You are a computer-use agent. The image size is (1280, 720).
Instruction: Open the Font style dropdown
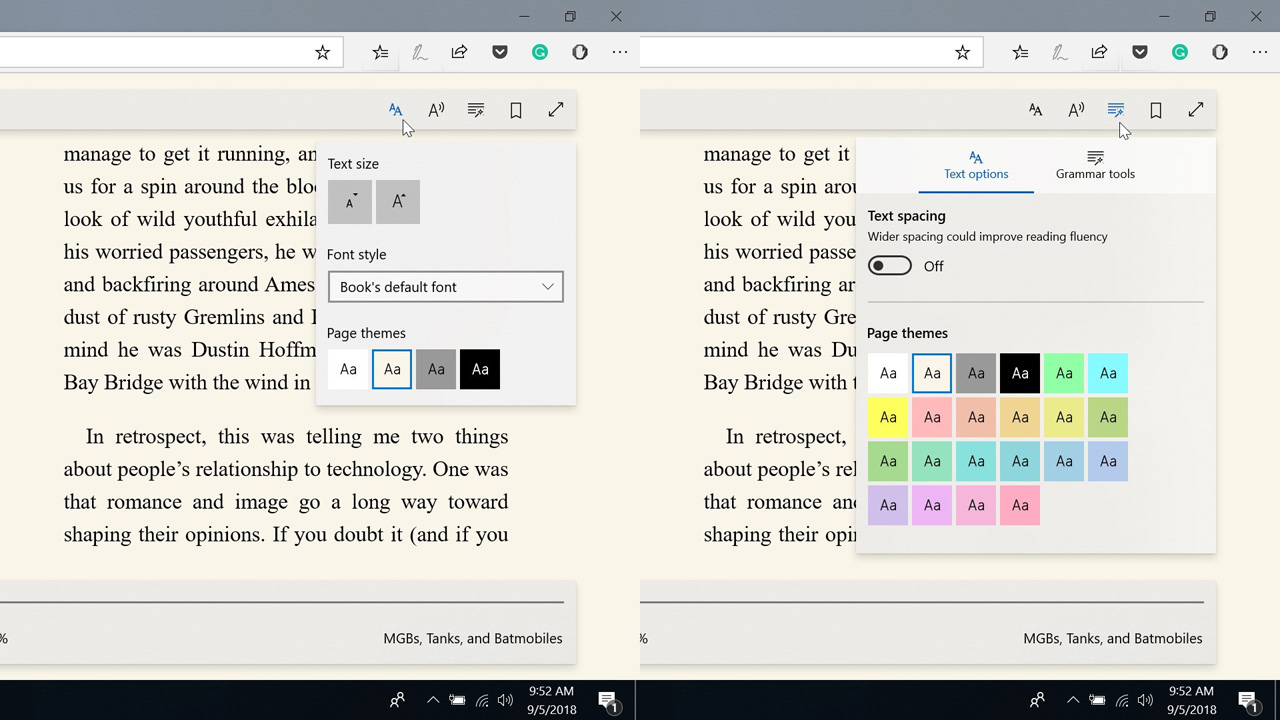(445, 287)
